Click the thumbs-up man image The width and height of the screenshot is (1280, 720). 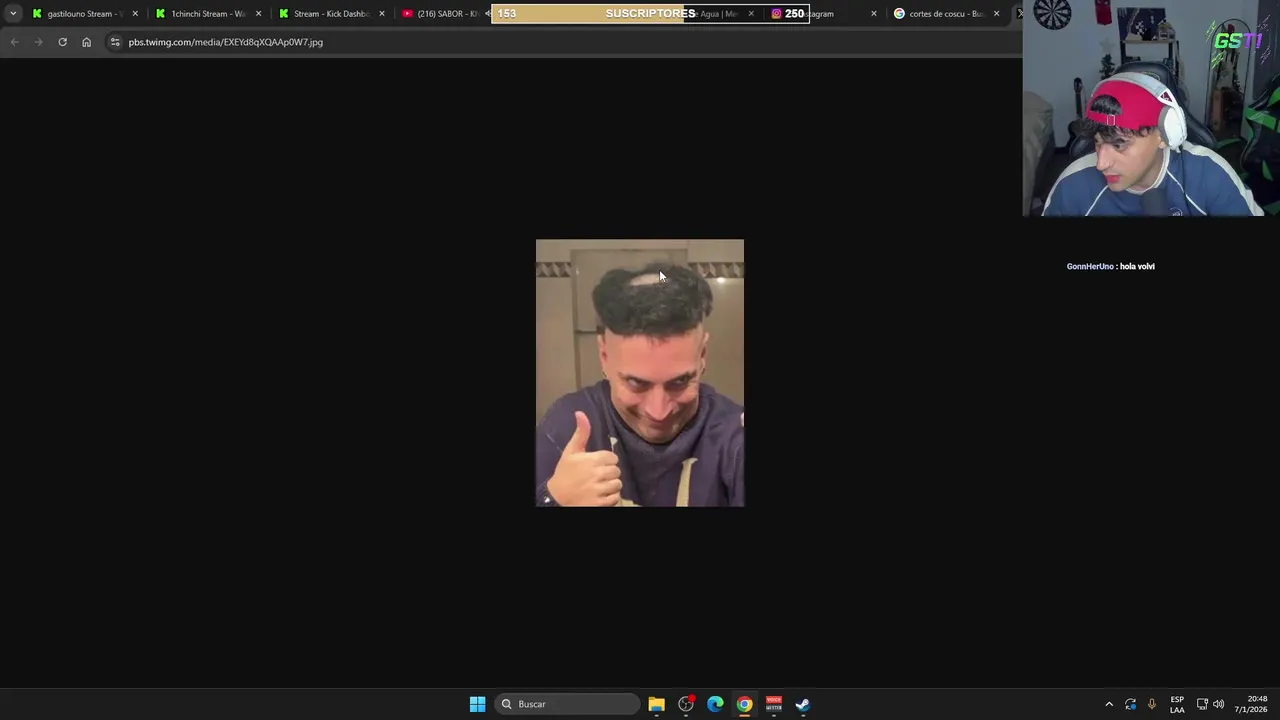[x=640, y=373]
